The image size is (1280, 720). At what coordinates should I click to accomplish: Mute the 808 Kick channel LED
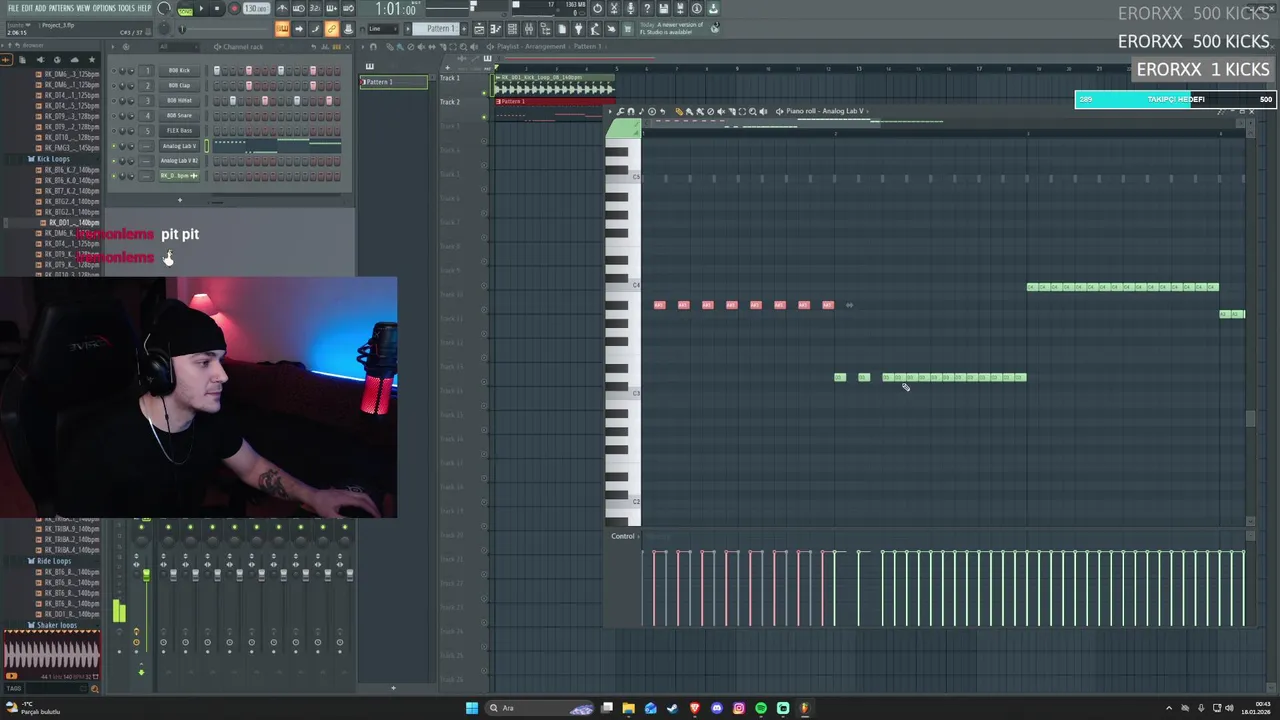114,71
